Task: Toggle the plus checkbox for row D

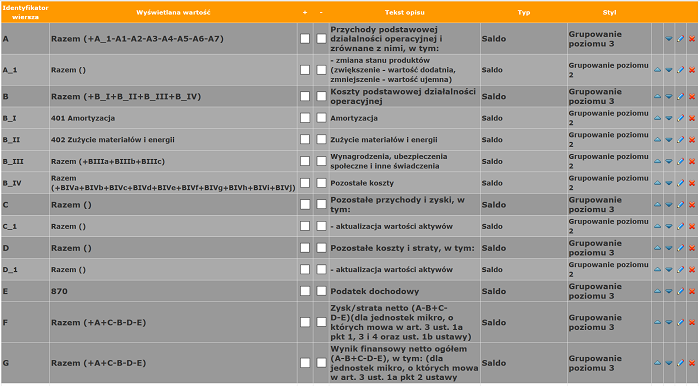Action: tap(305, 248)
